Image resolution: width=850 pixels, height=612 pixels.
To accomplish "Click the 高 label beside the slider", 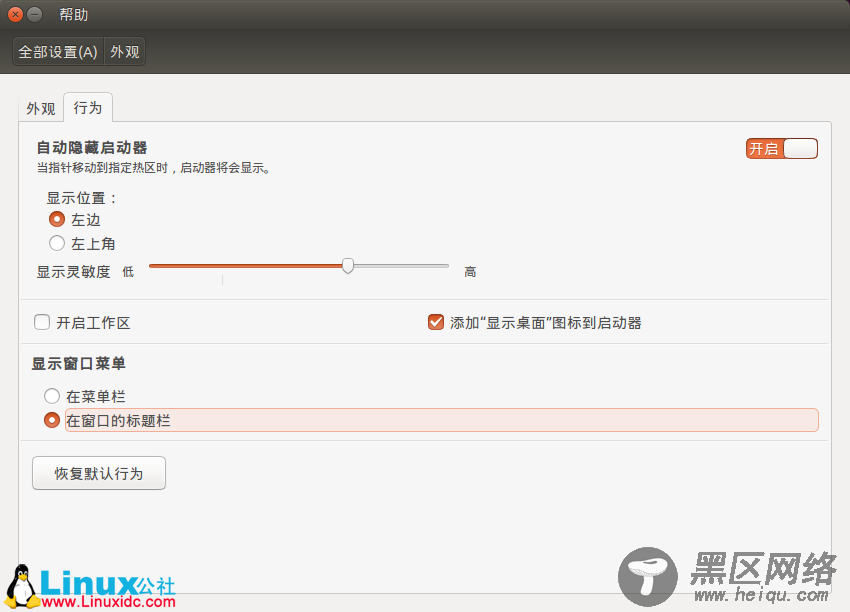I will [x=470, y=272].
